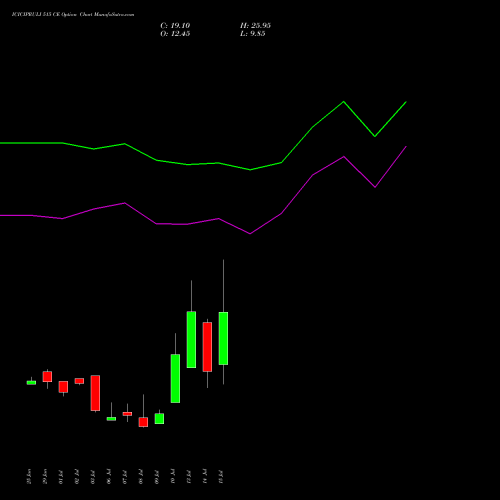
Task: Click the small green candle above 09 Jul
Action: 159,419
